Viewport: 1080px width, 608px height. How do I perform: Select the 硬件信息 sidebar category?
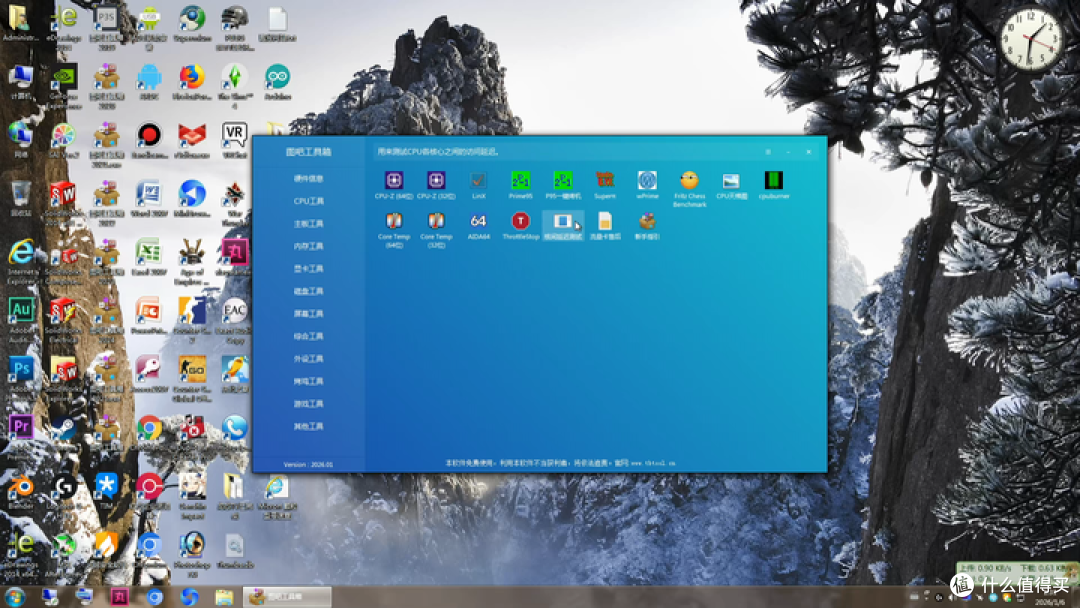click(x=309, y=178)
